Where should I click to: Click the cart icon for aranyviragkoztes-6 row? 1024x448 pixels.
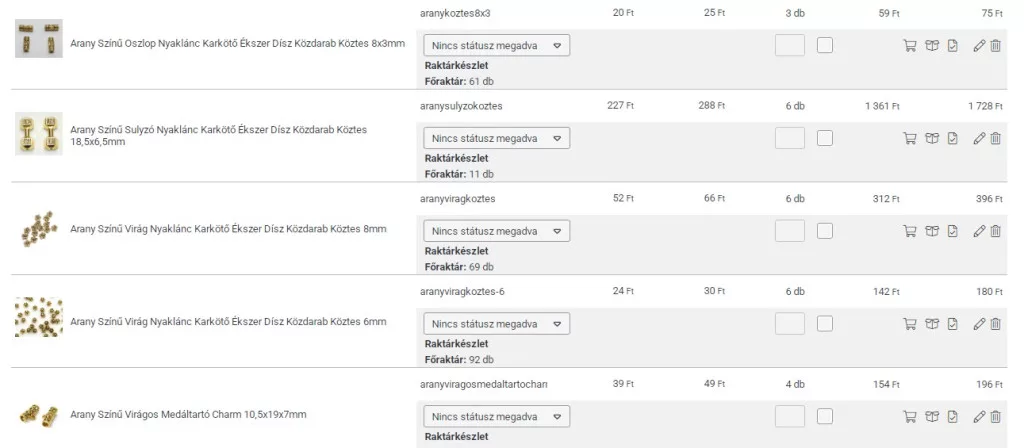click(x=909, y=324)
